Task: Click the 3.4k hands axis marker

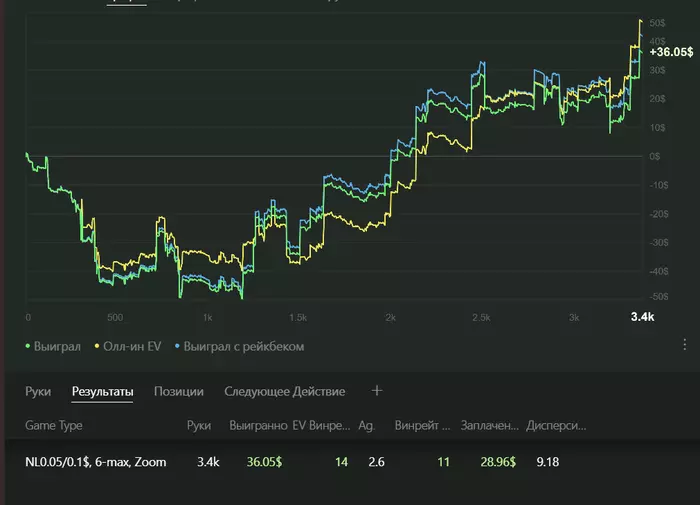Action: tap(642, 317)
